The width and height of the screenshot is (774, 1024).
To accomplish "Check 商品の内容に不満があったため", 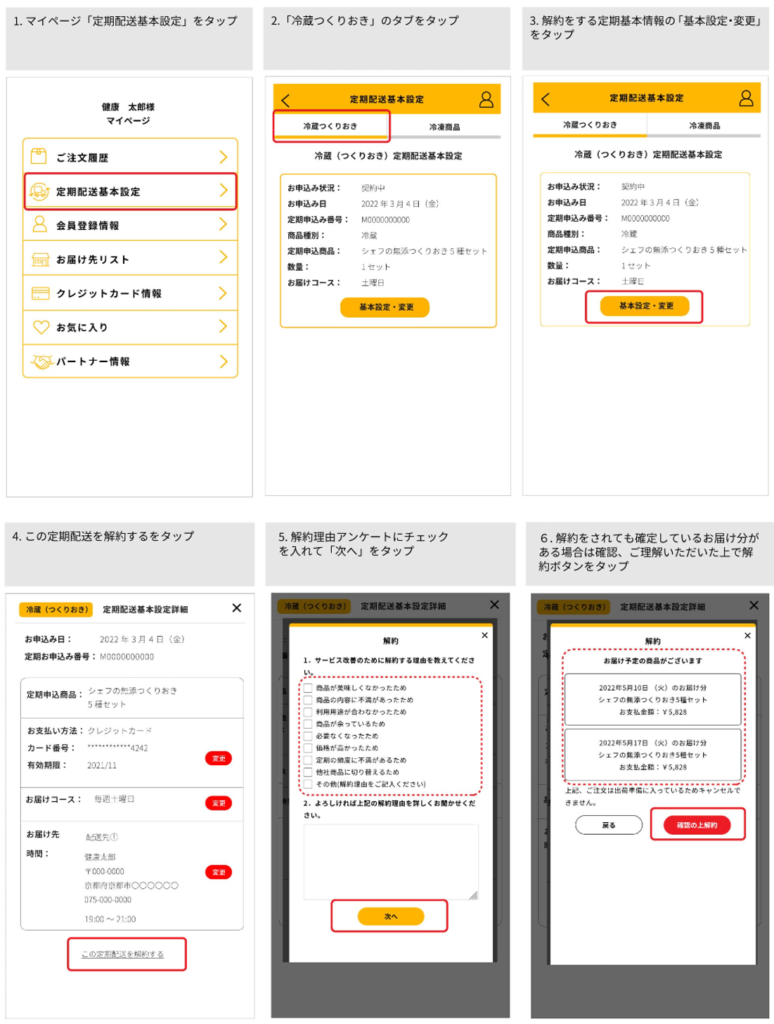I will pos(308,699).
